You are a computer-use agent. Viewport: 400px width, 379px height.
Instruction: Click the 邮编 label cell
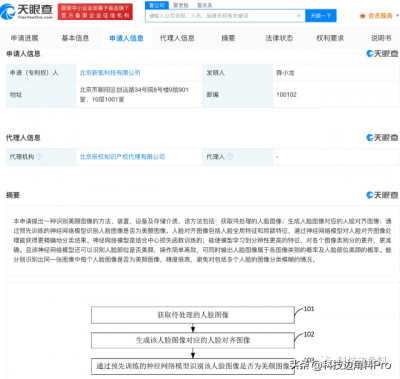point(238,95)
